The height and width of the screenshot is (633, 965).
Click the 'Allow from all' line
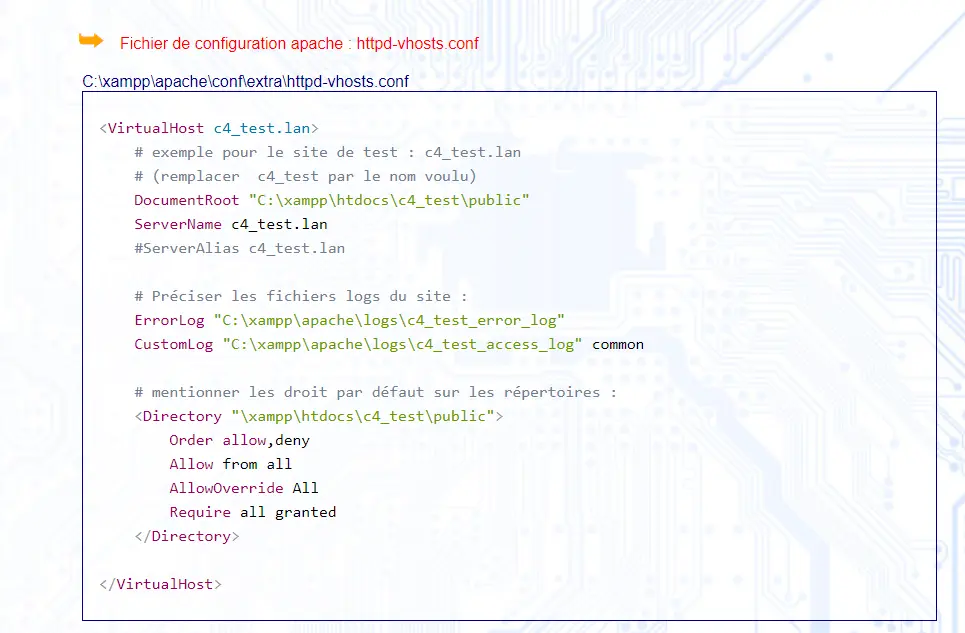(231, 464)
